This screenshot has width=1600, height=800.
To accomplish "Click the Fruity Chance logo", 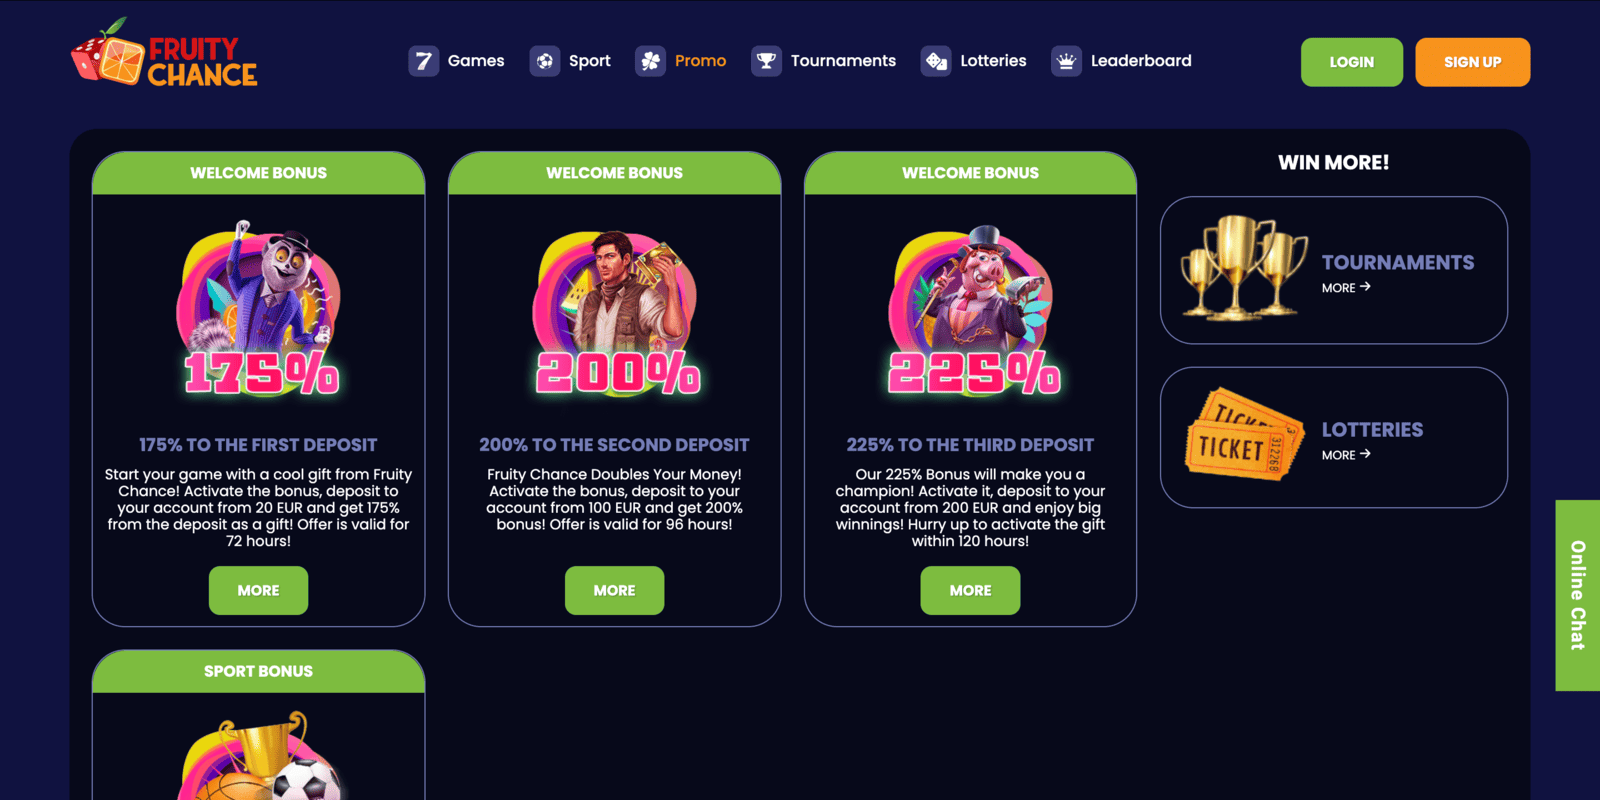I will (164, 53).
